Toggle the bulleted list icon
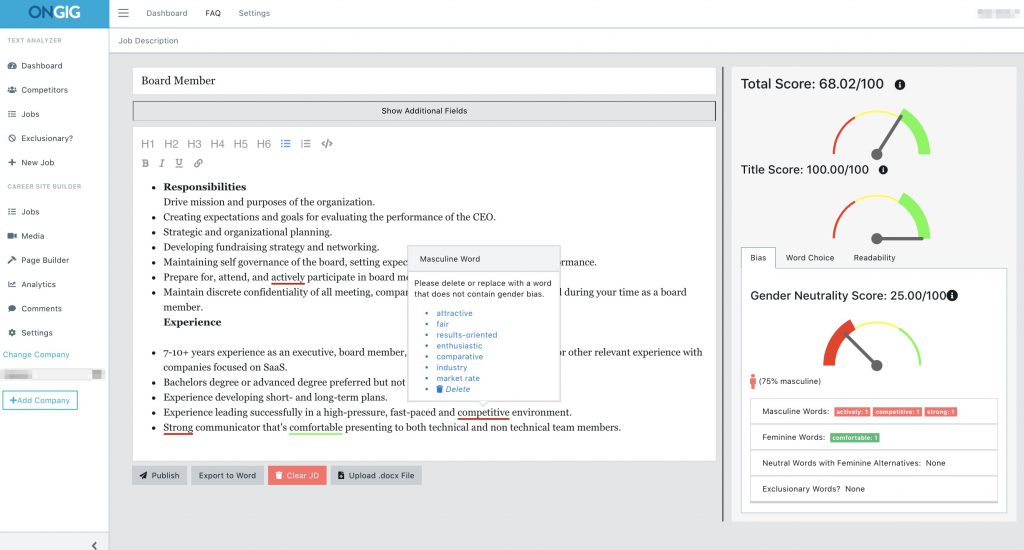 point(285,144)
